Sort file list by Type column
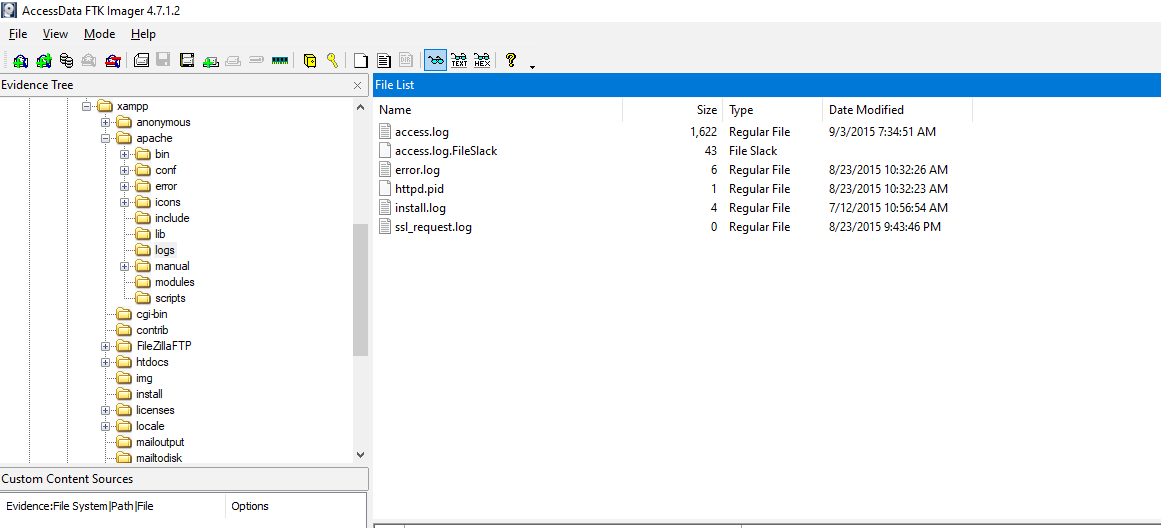This screenshot has width=1161, height=528. click(x=772, y=110)
